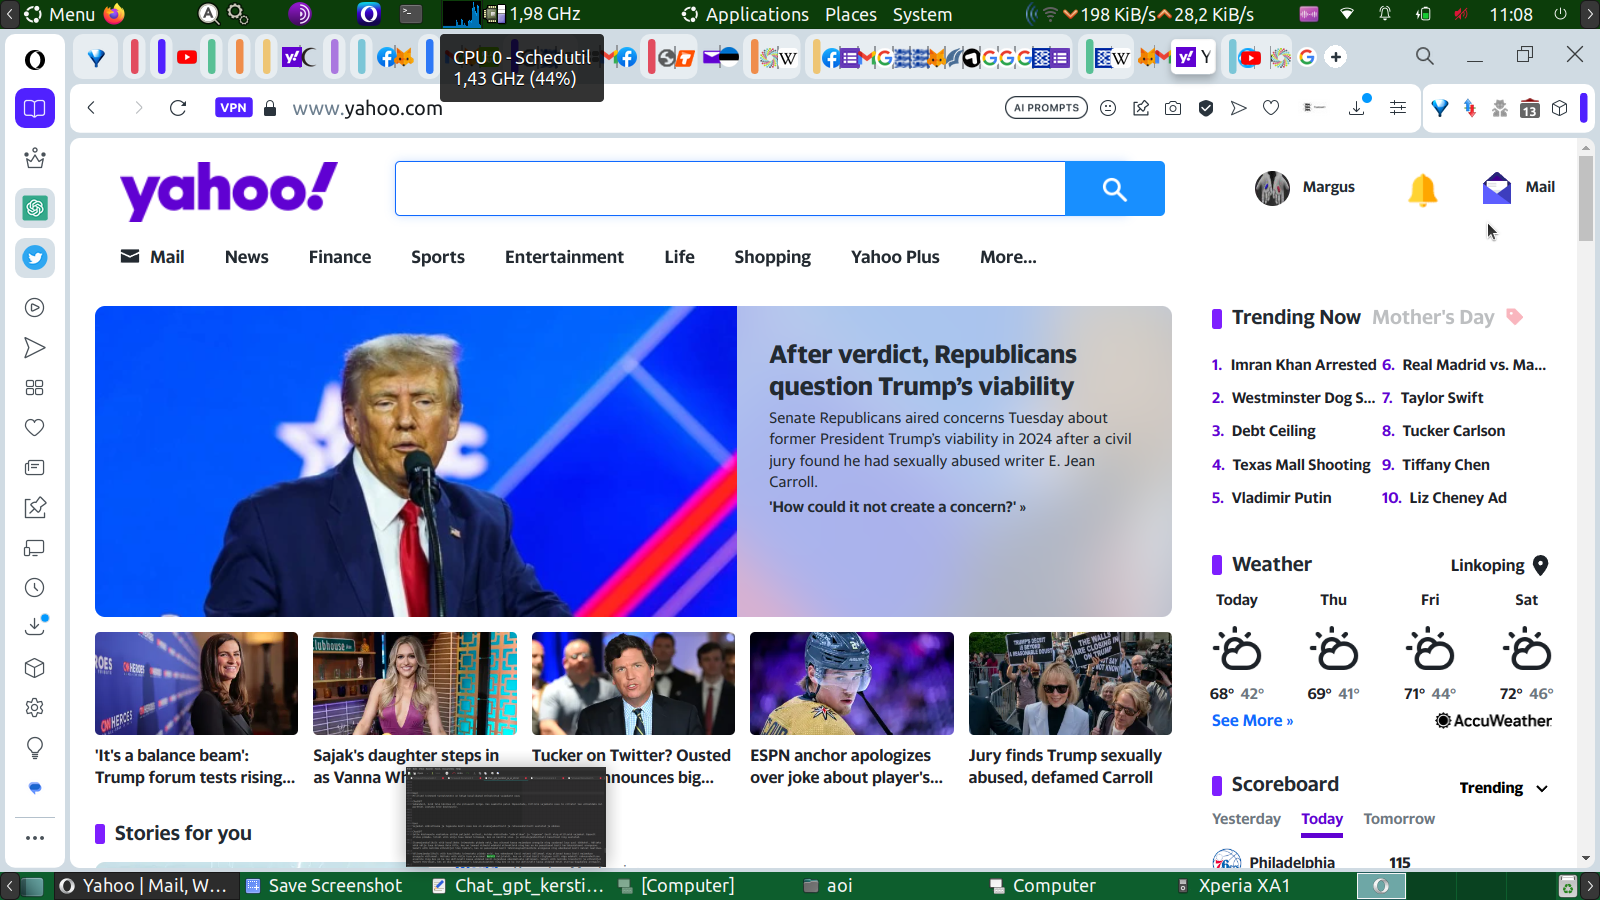The height and width of the screenshot is (900, 1600).
Task: Open the Player panel in the sidebar
Action: [x=35, y=308]
